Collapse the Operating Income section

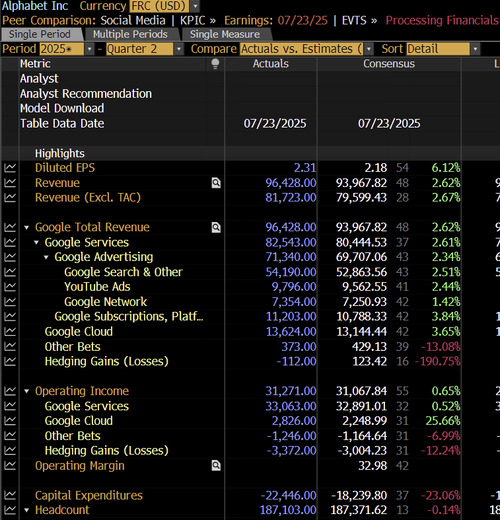click(27, 391)
